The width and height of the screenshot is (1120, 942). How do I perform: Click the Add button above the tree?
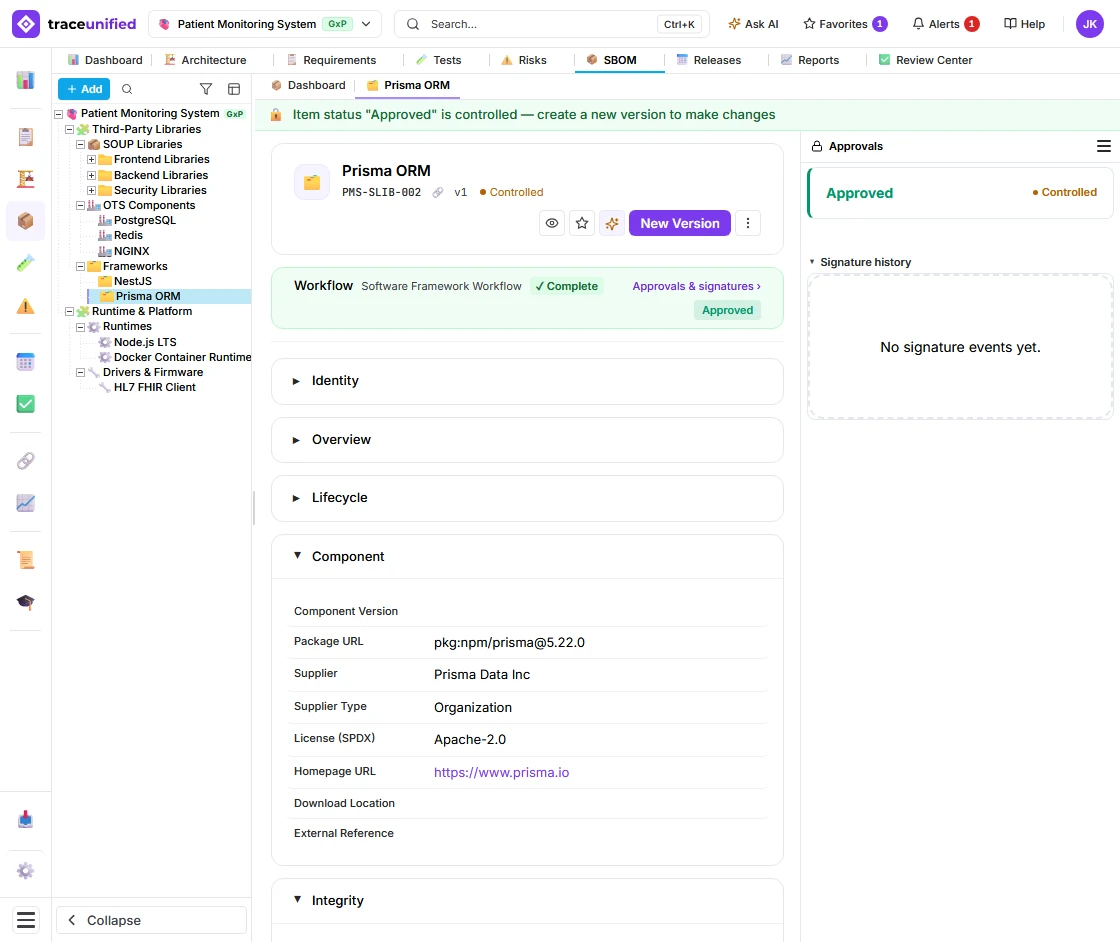click(84, 89)
